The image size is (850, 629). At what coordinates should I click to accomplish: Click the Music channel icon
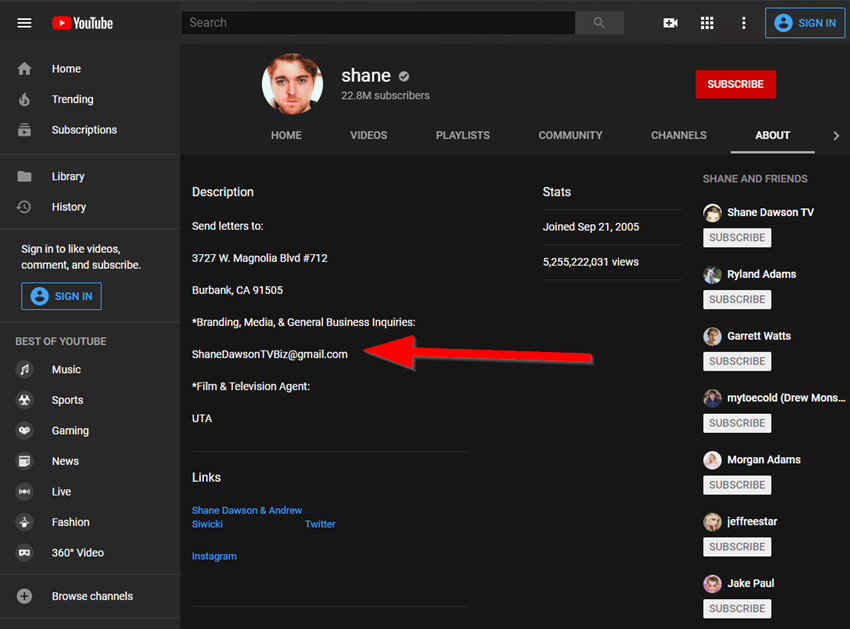pos(24,369)
